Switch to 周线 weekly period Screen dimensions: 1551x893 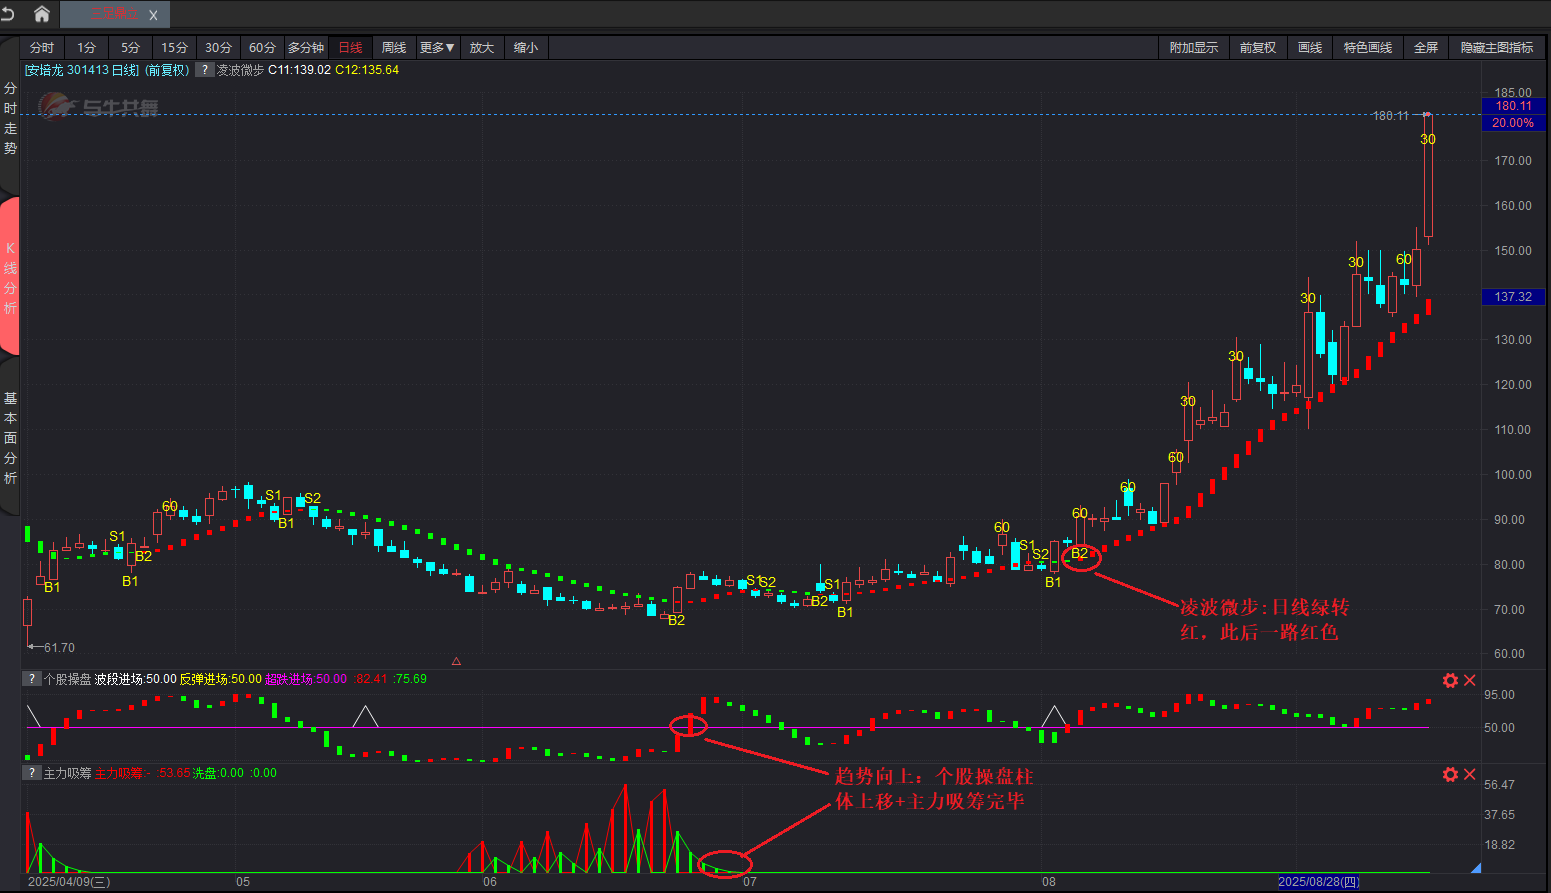click(x=394, y=48)
